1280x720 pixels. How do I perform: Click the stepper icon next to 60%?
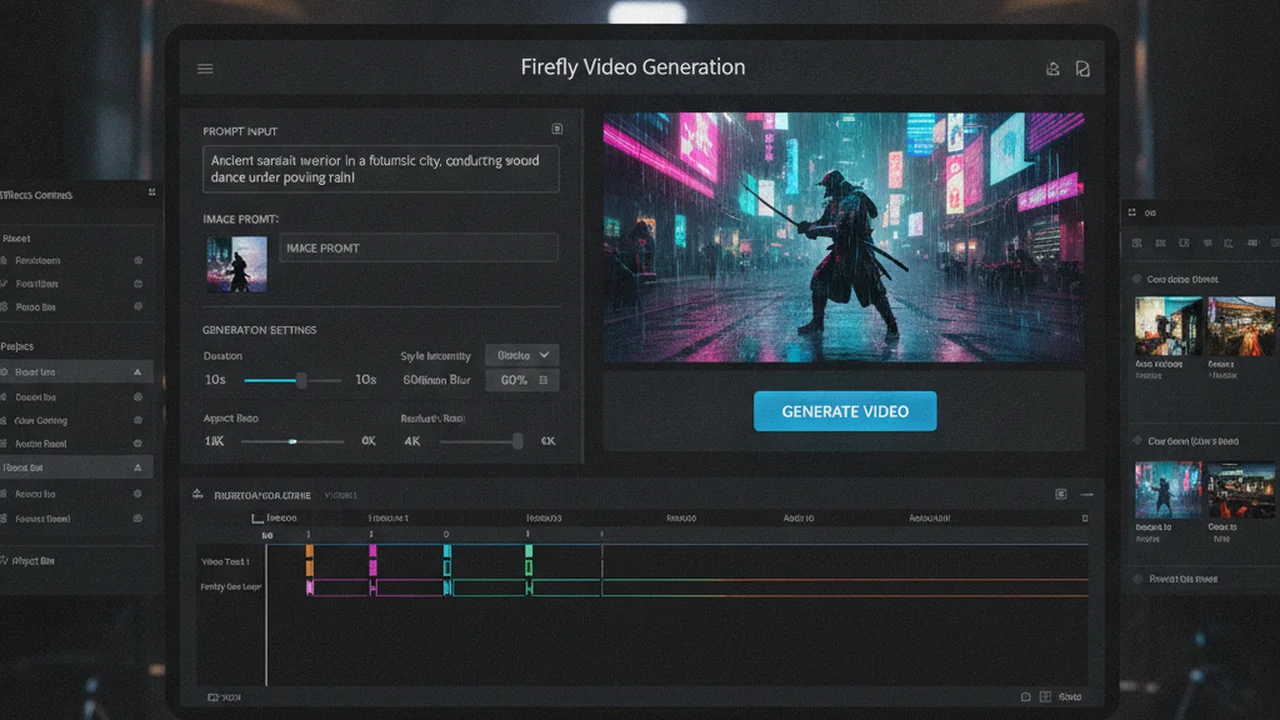tap(544, 380)
